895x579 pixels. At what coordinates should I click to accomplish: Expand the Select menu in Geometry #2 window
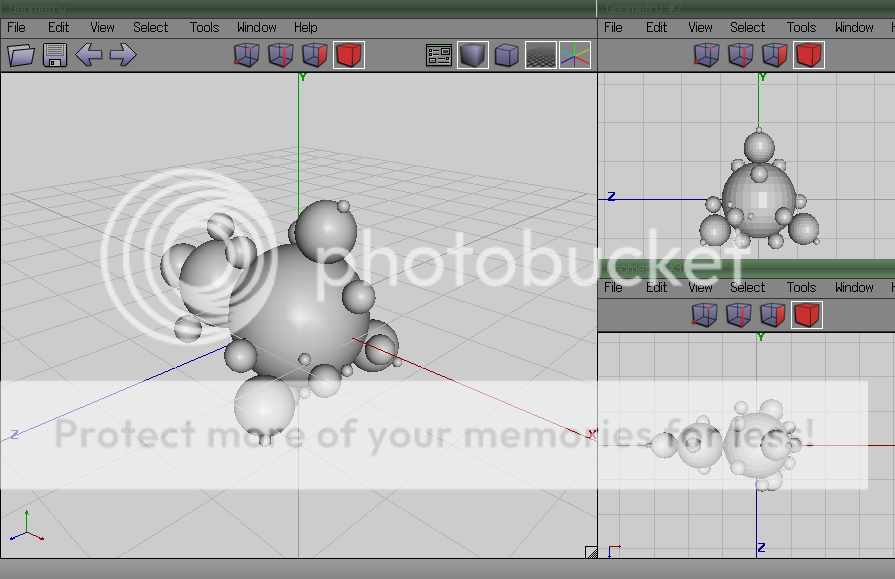coord(747,27)
